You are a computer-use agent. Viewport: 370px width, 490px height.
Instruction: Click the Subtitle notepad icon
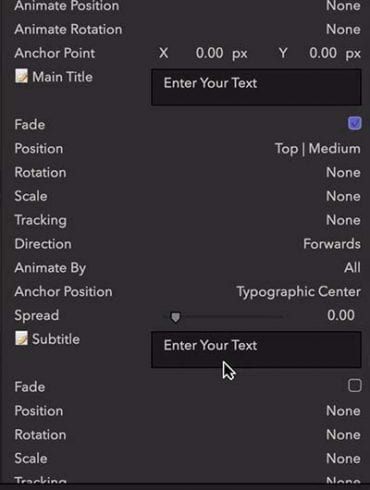click(21, 338)
